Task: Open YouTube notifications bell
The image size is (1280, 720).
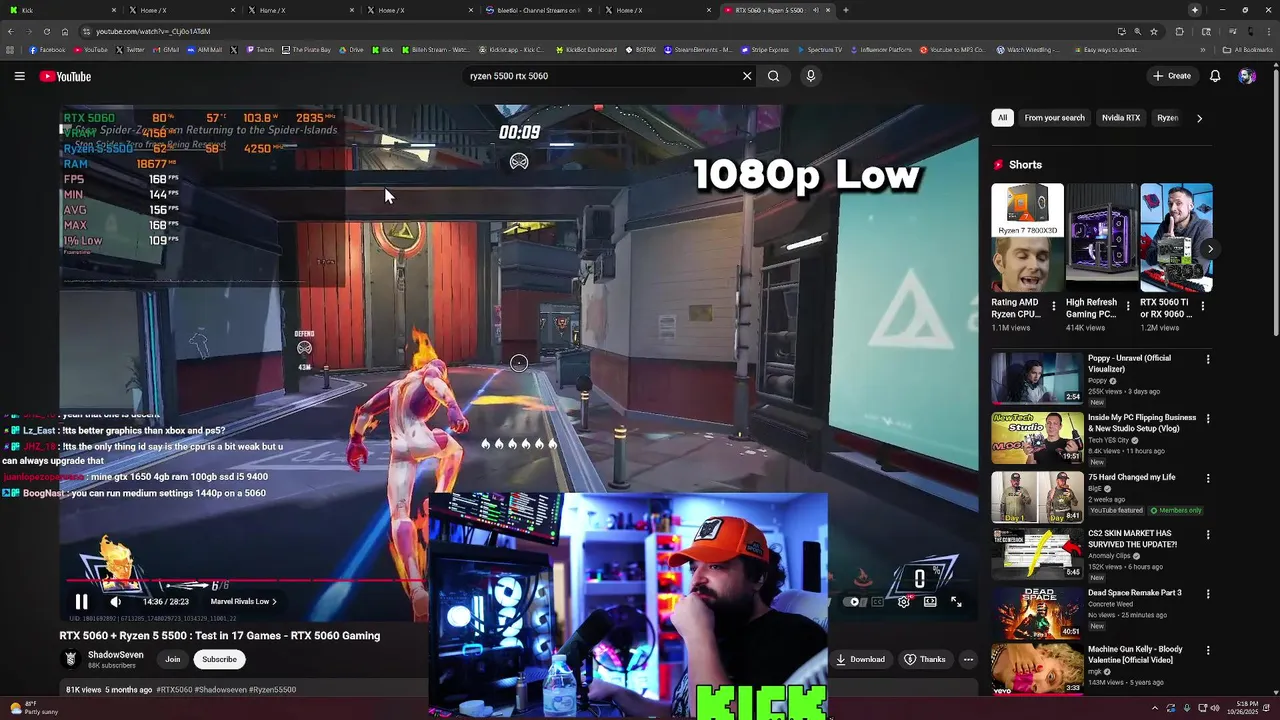Action: 1215,76
